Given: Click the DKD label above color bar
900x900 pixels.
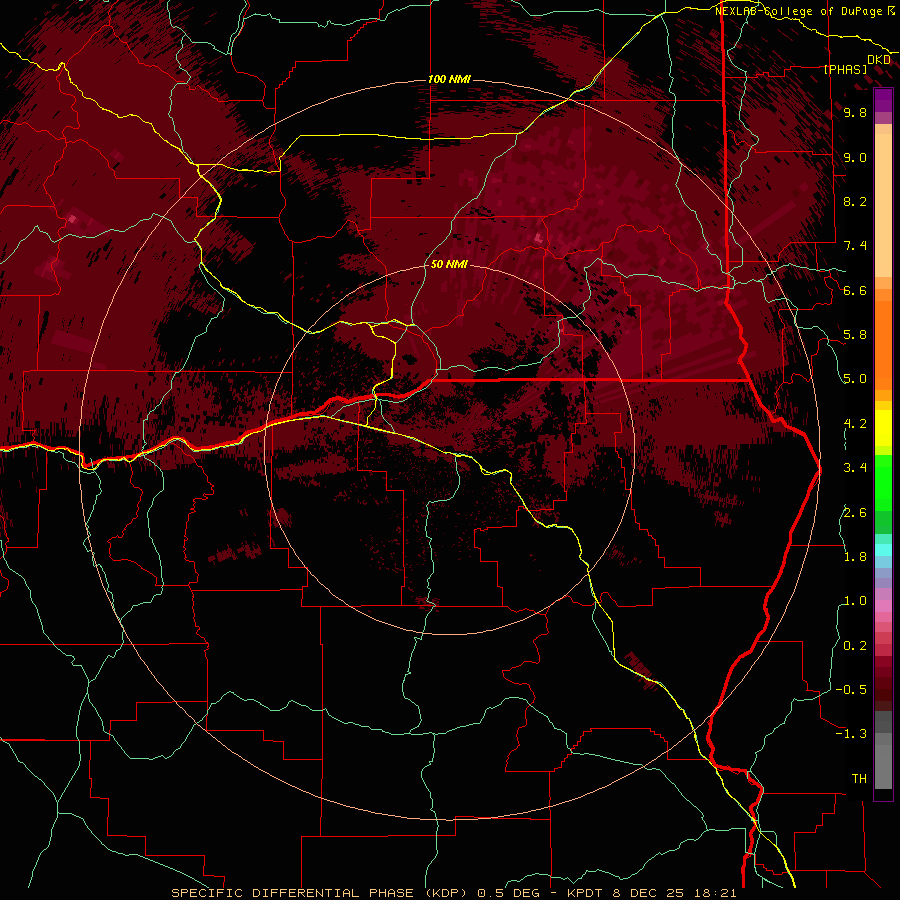Looking at the screenshot, I should coord(879,59).
